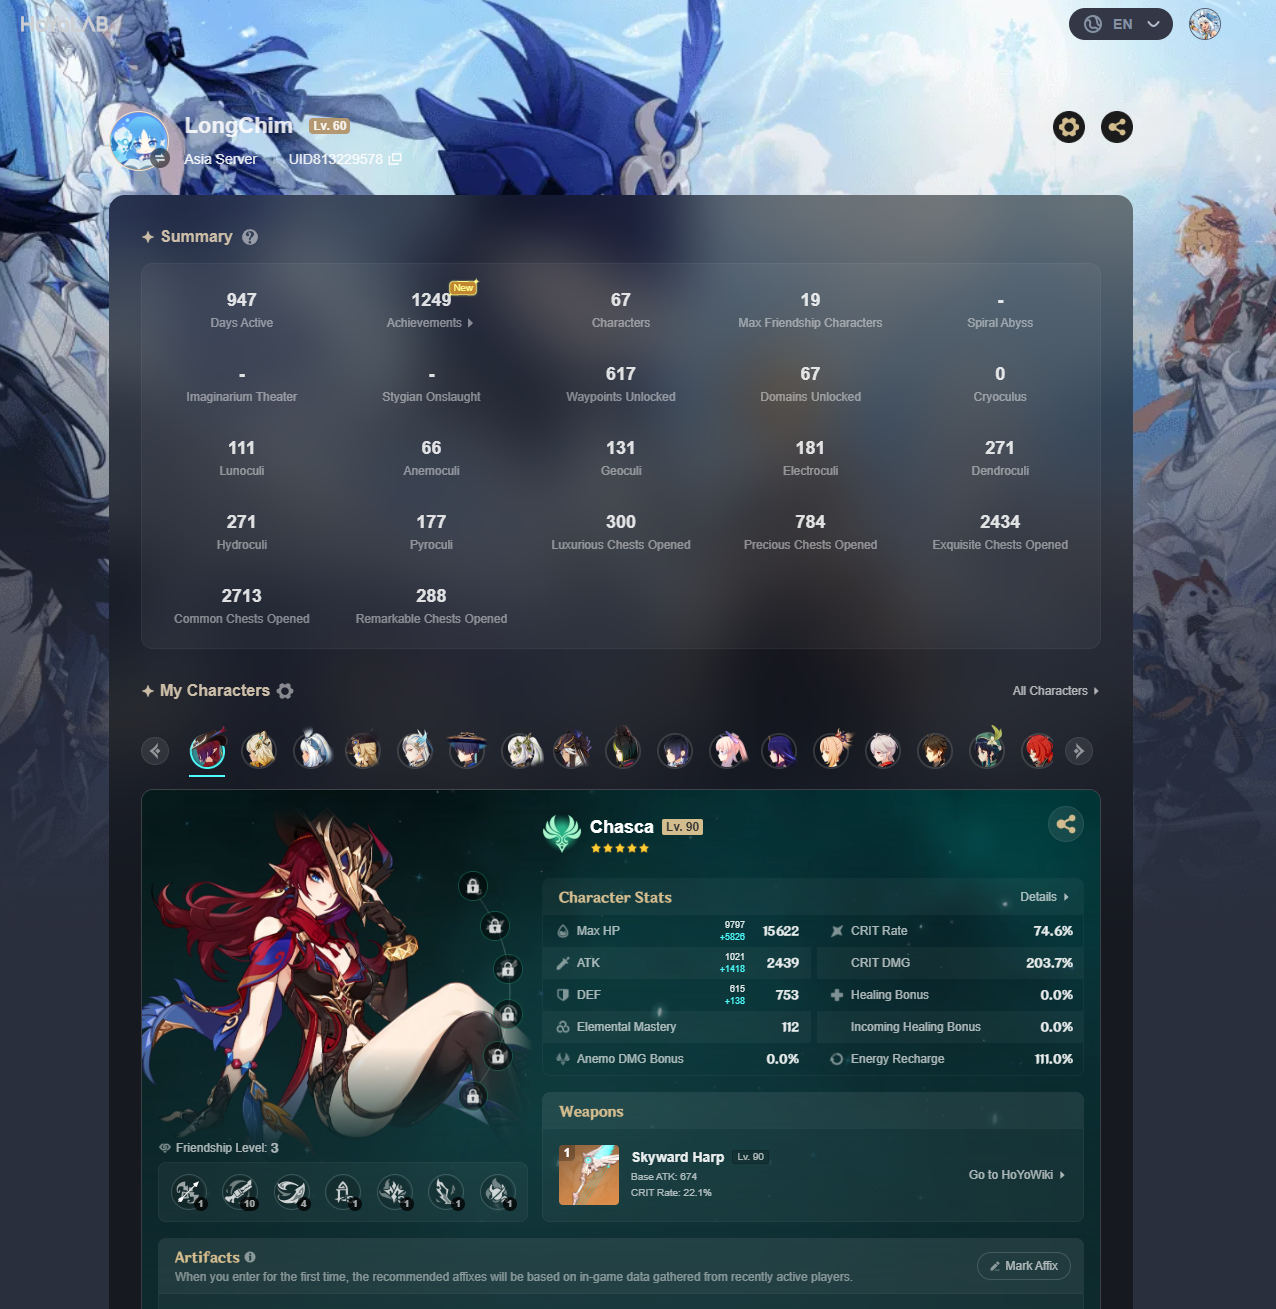The height and width of the screenshot is (1309, 1276).
Task: Go to HoYoWiki for Skyward Harp
Action: coord(1017,1175)
